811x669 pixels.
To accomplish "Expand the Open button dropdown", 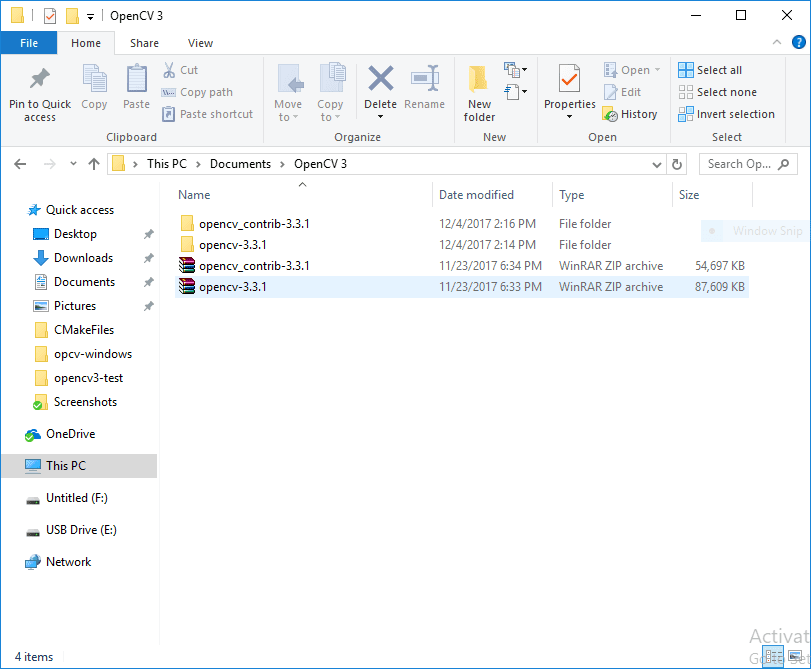I will coord(657,70).
